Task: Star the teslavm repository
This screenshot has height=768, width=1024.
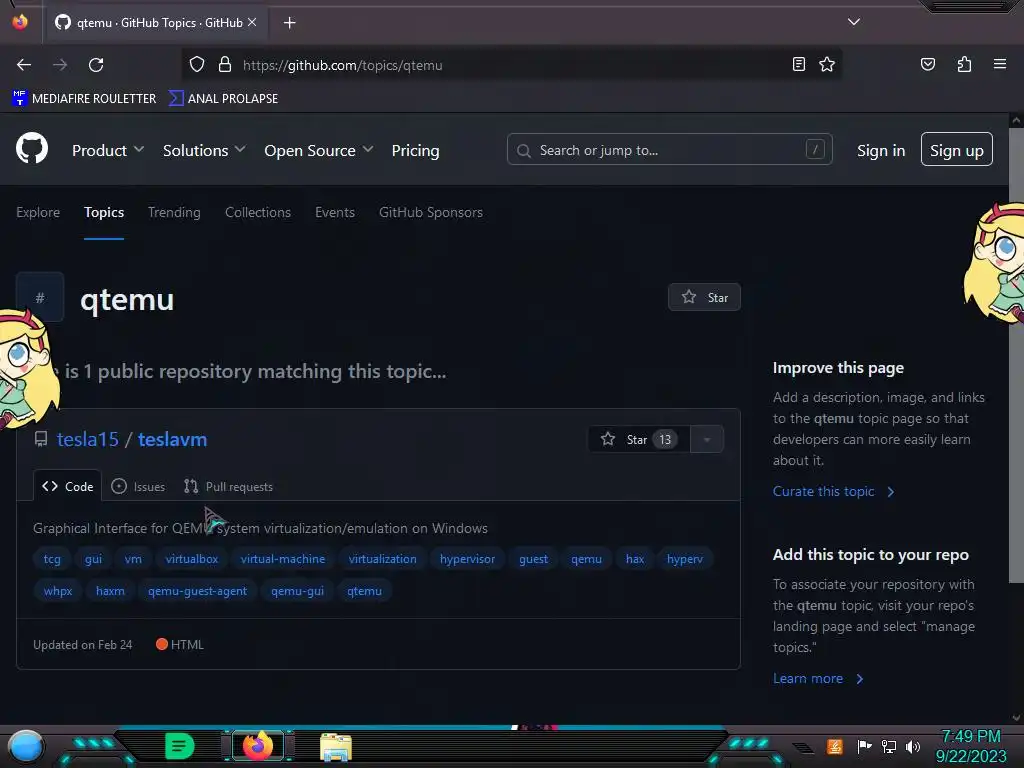Action: 639,440
